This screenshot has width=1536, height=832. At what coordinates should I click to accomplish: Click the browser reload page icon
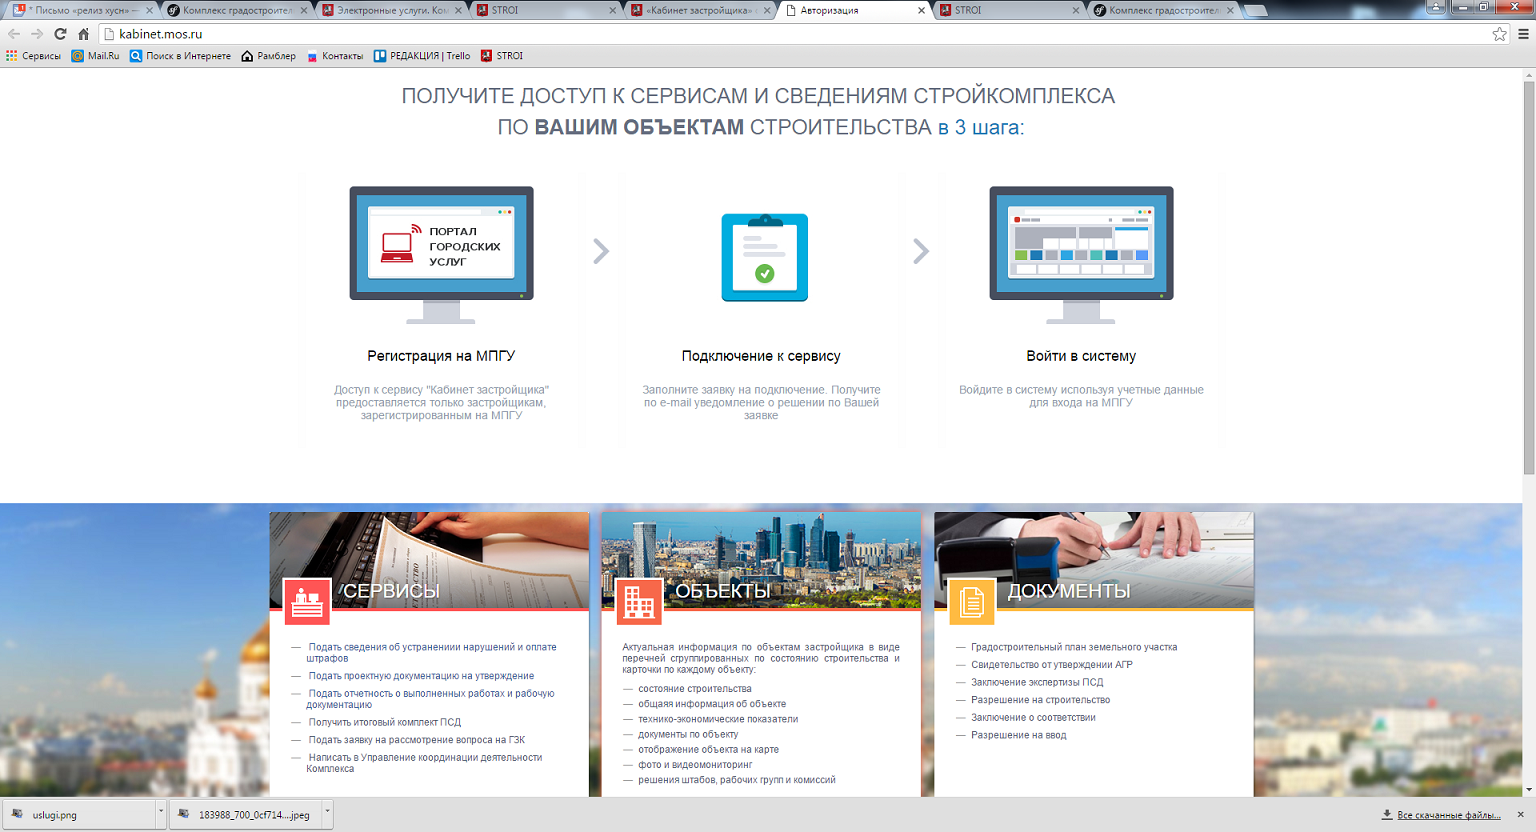point(60,34)
